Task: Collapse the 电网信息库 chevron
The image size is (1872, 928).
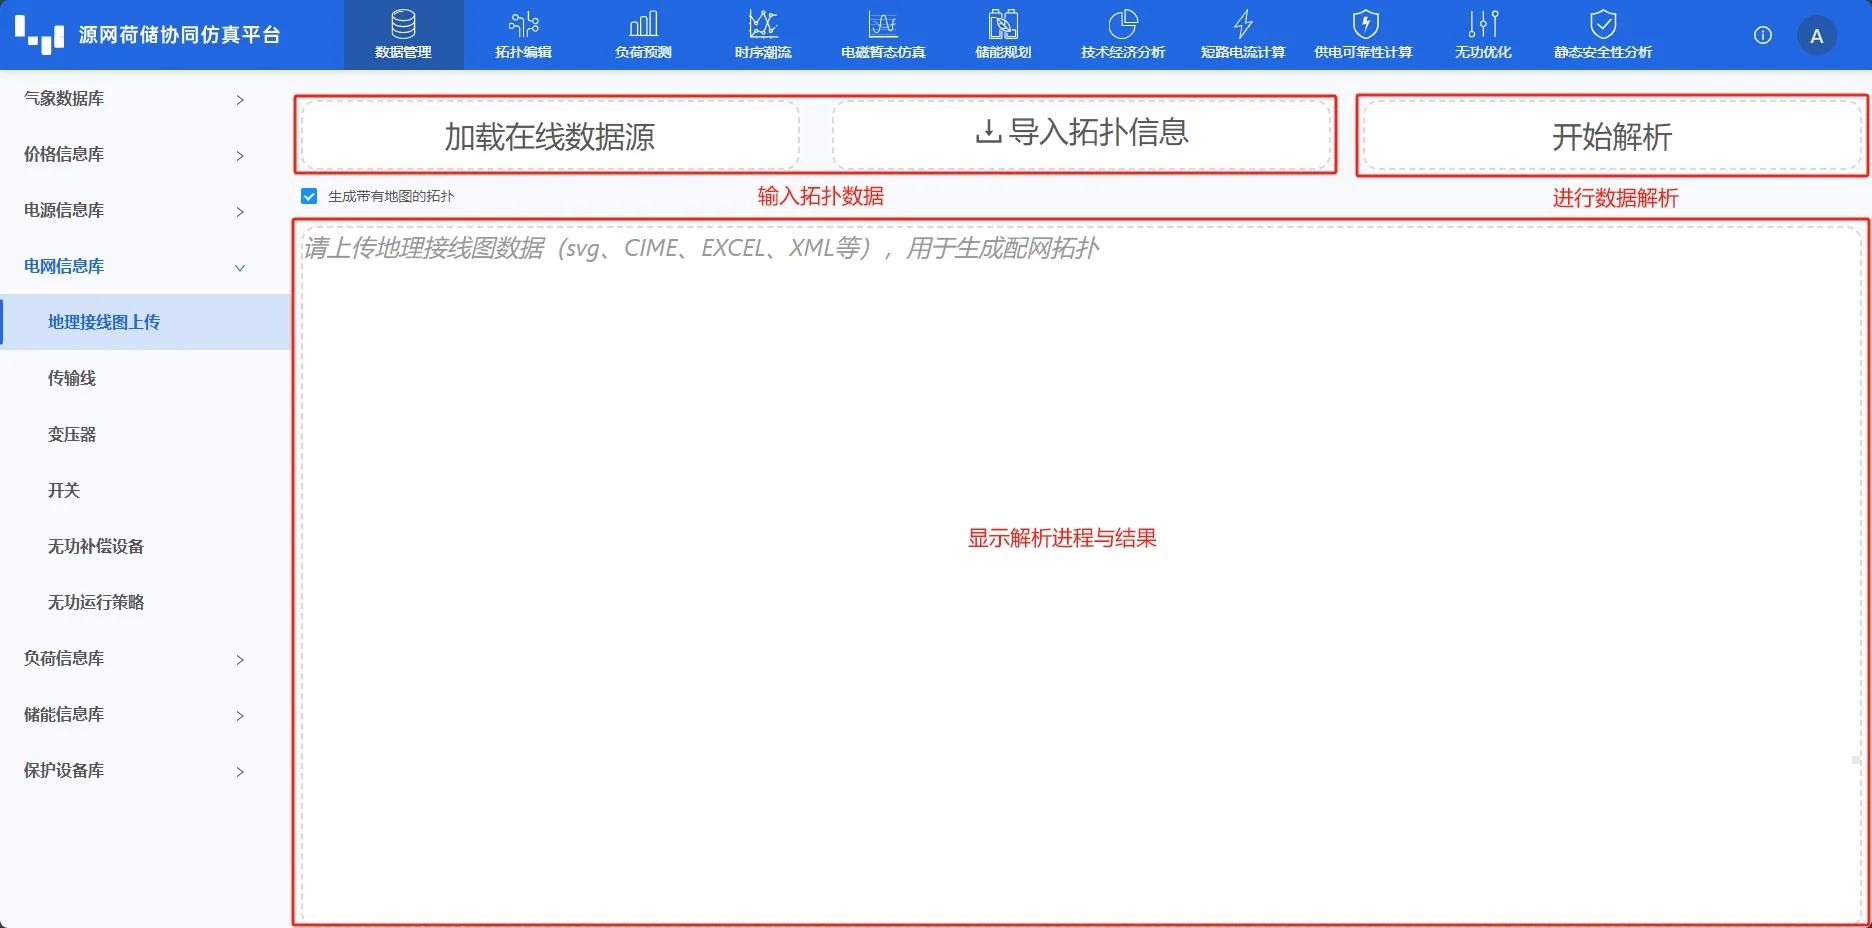Action: tap(240, 267)
